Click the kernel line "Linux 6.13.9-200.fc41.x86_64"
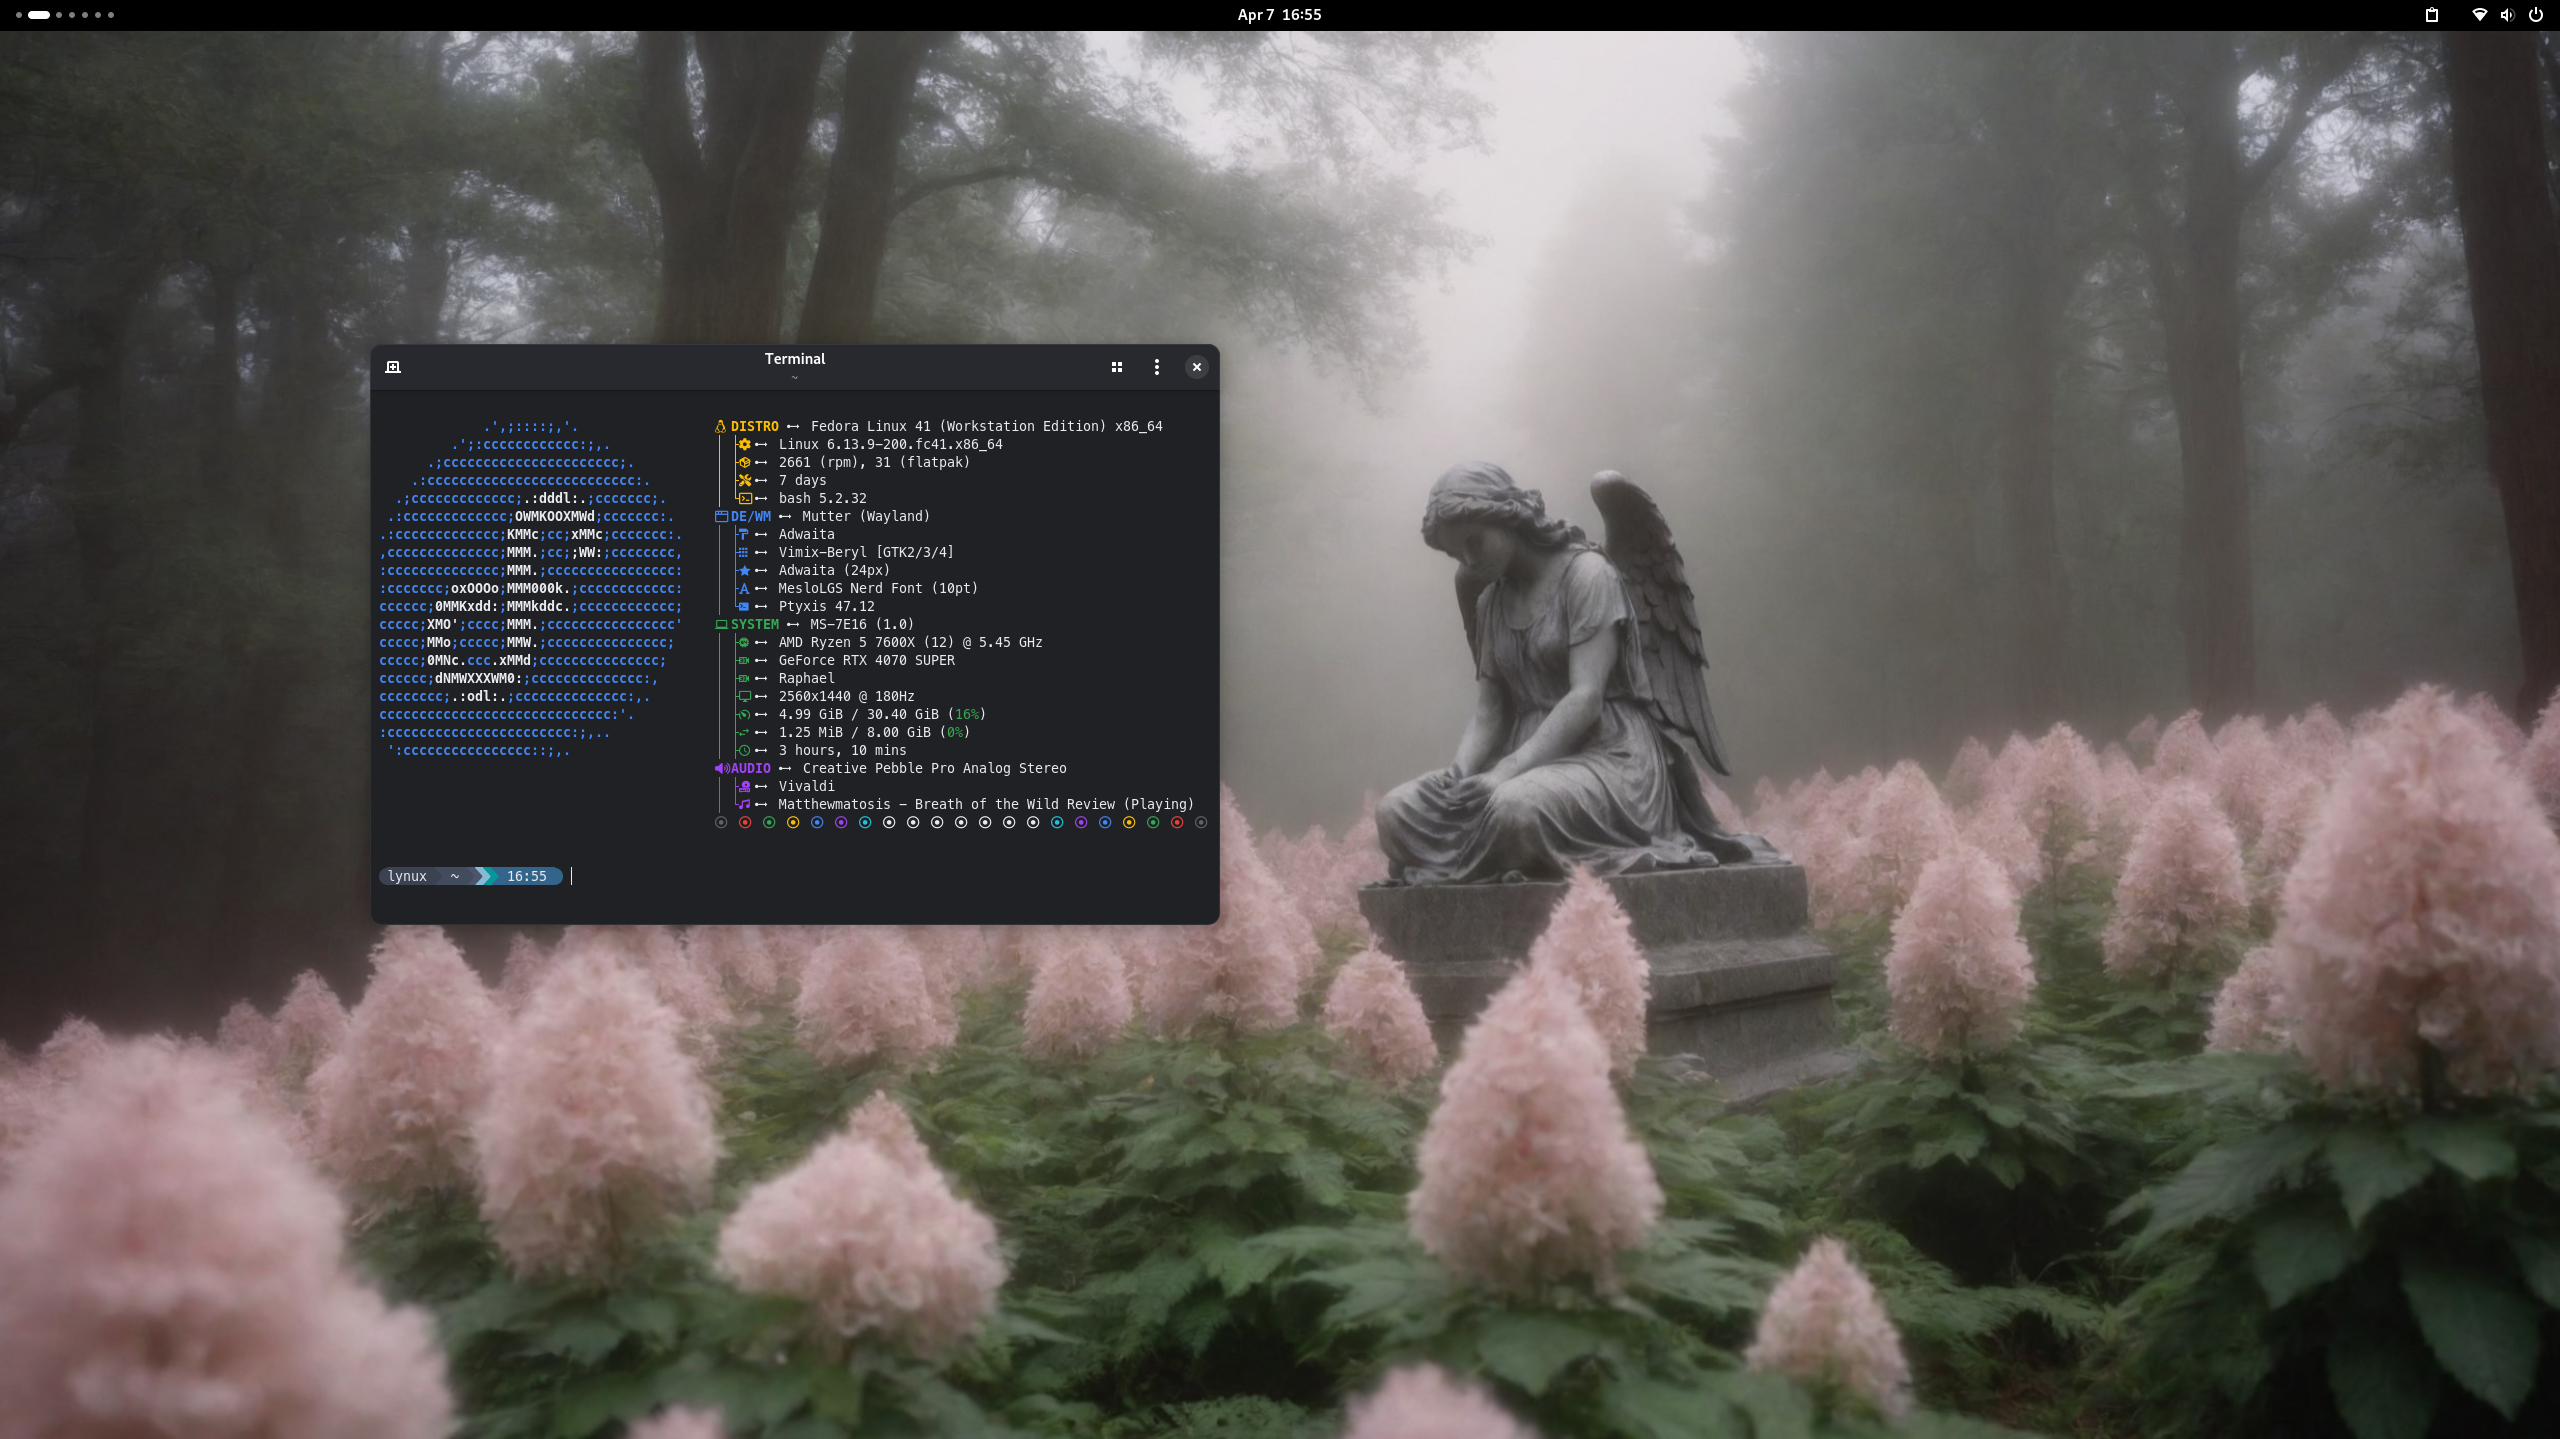The image size is (2560, 1439). (890, 444)
